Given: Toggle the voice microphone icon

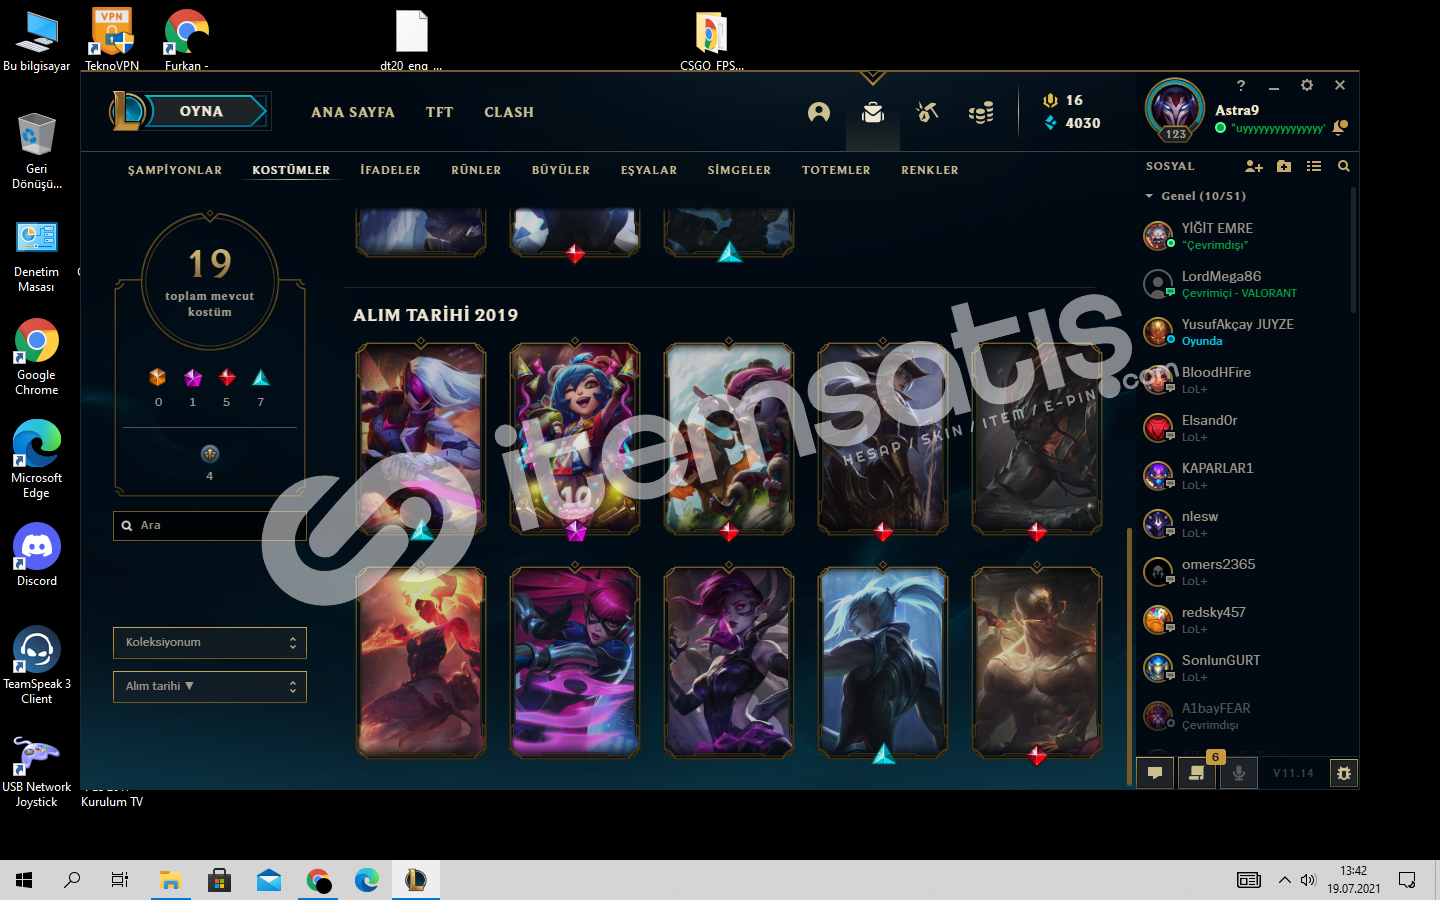Looking at the screenshot, I should point(1238,773).
